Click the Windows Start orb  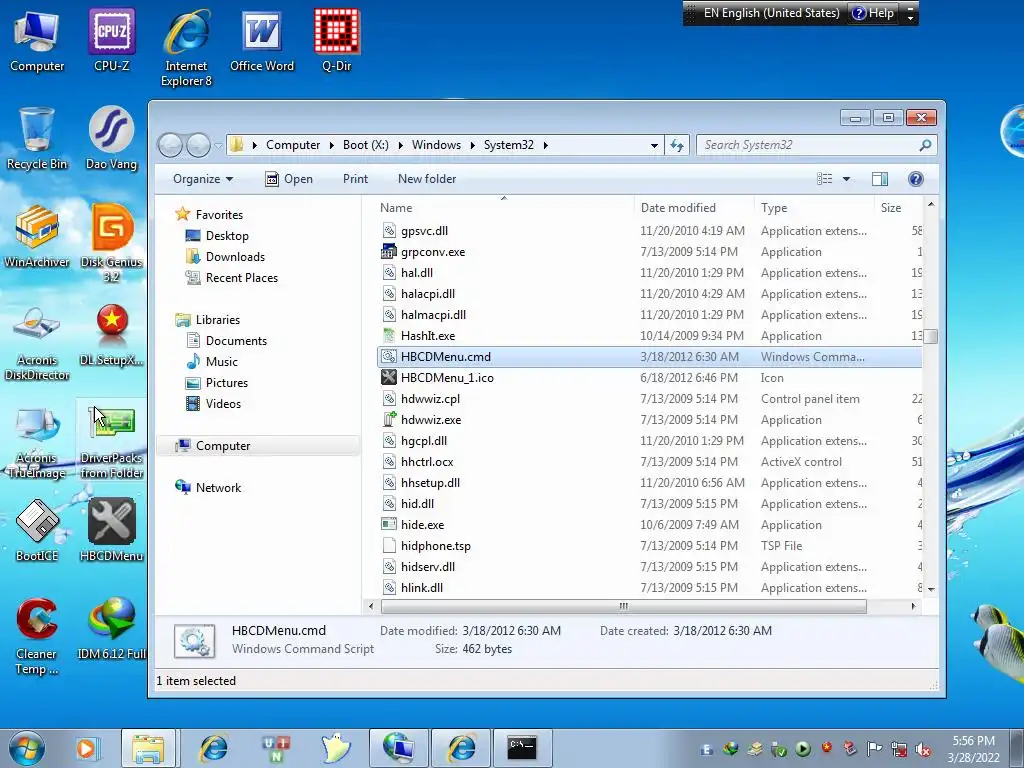tap(27, 748)
